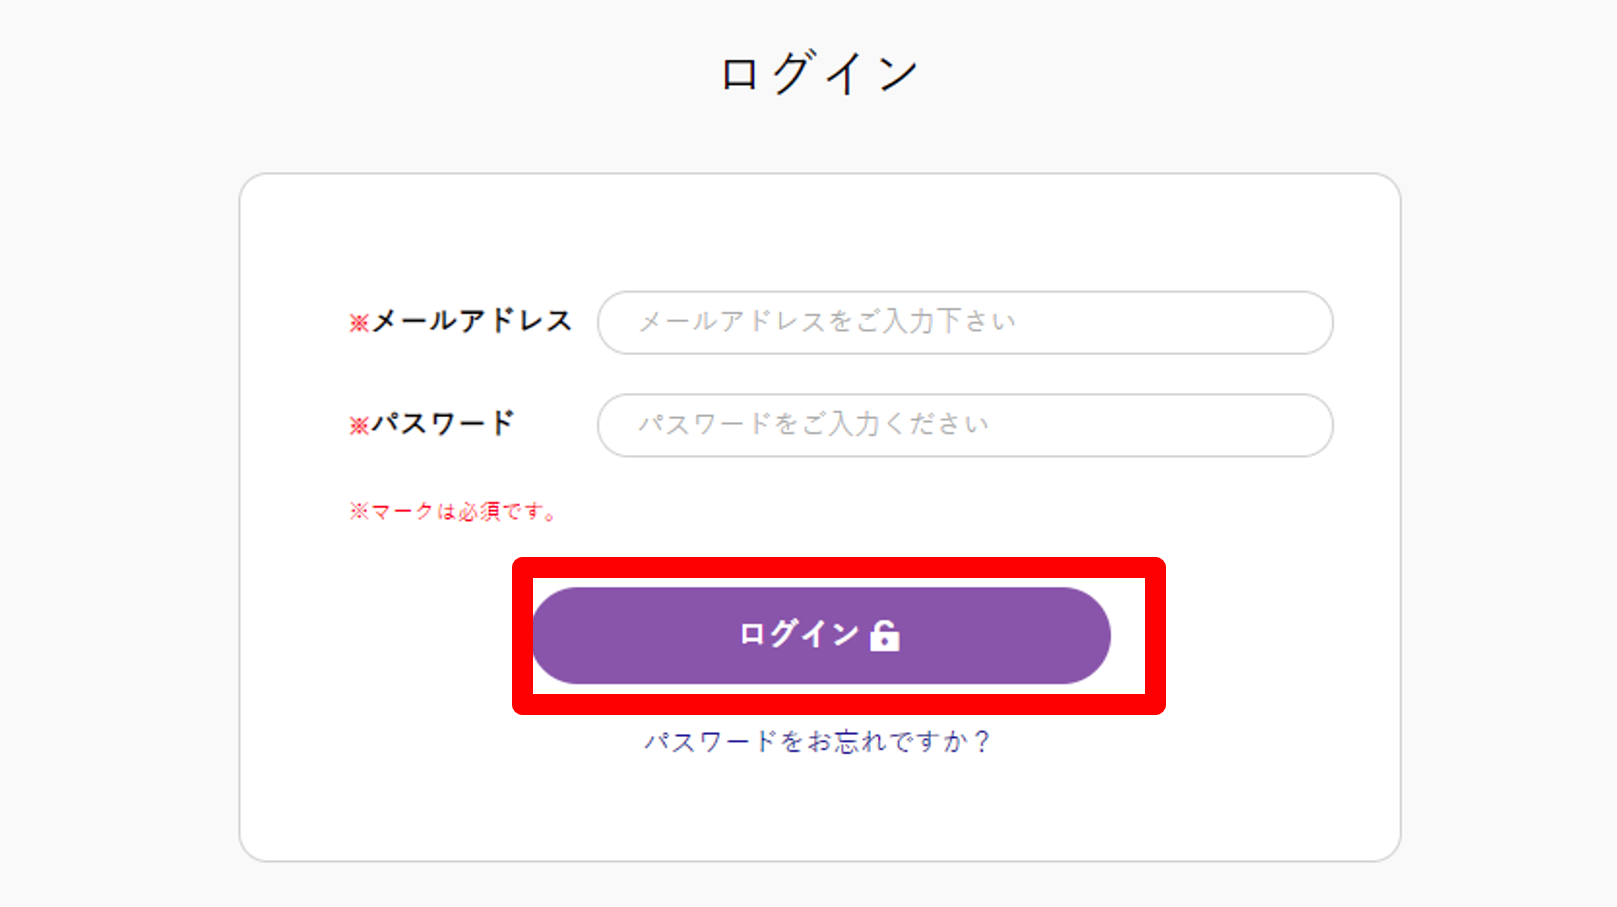Screen dimensions: 1617x907
Task: Click the ログイン page heading
Action: [819, 73]
